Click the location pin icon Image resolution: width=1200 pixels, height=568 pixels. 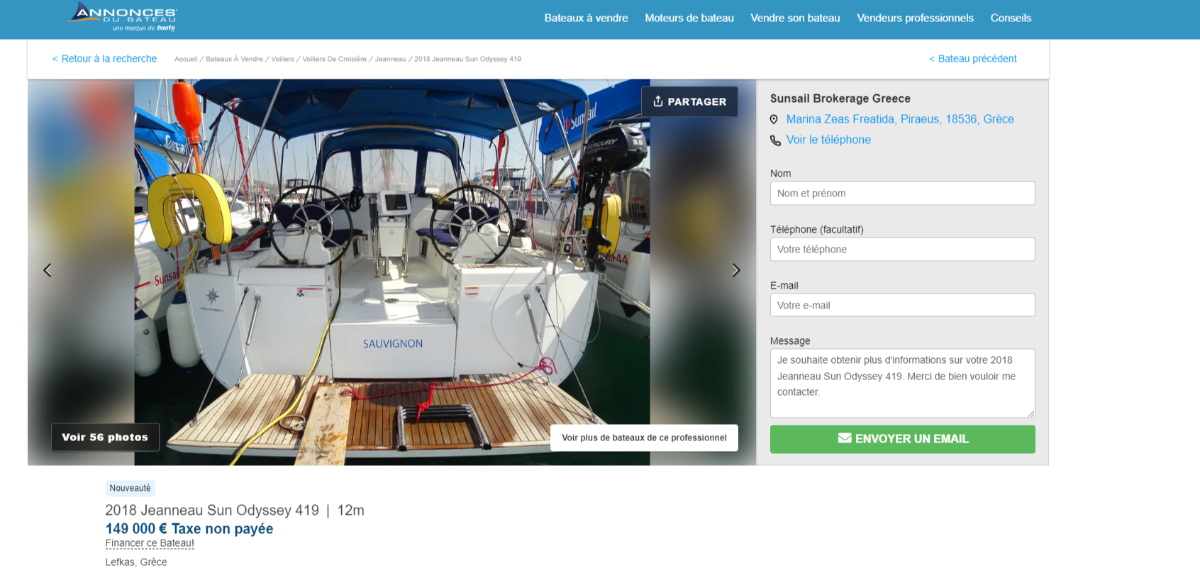[x=774, y=120]
